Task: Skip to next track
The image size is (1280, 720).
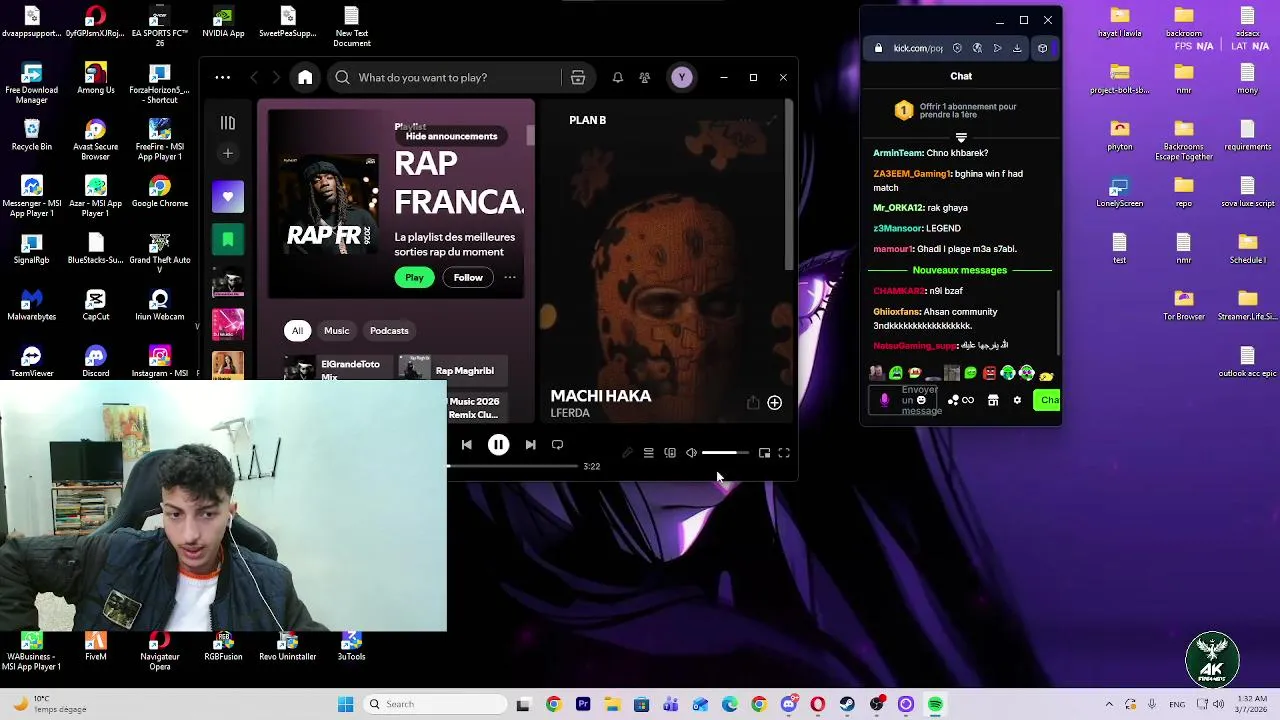Action: (x=530, y=445)
